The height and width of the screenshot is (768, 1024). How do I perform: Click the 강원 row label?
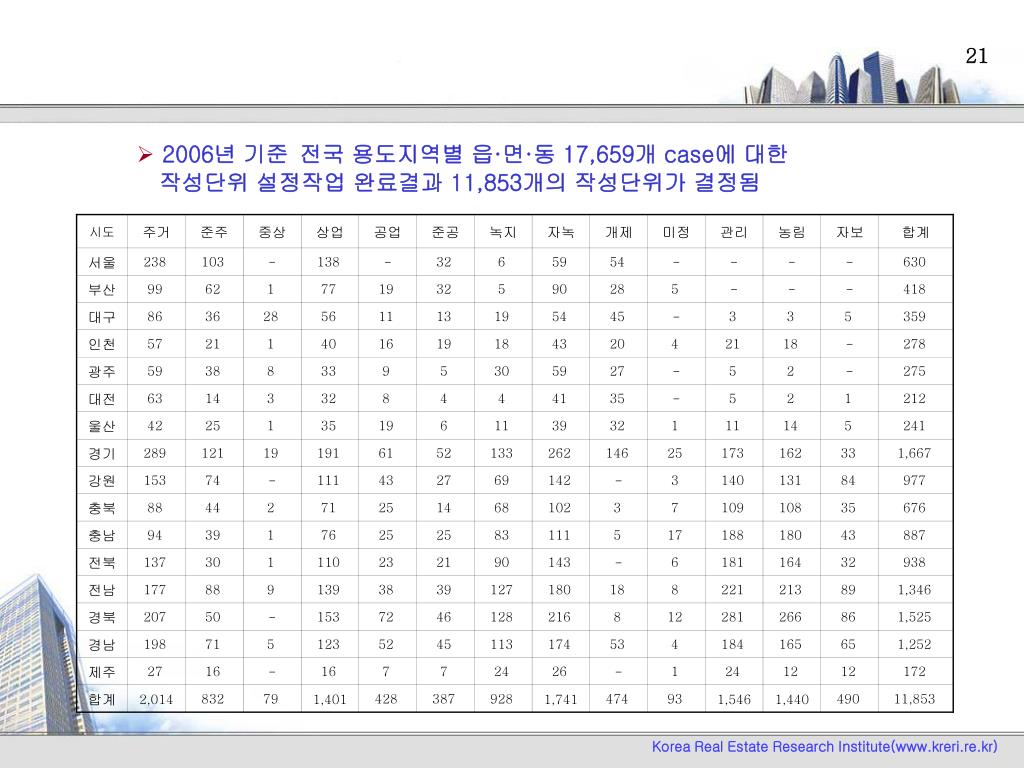coord(102,481)
